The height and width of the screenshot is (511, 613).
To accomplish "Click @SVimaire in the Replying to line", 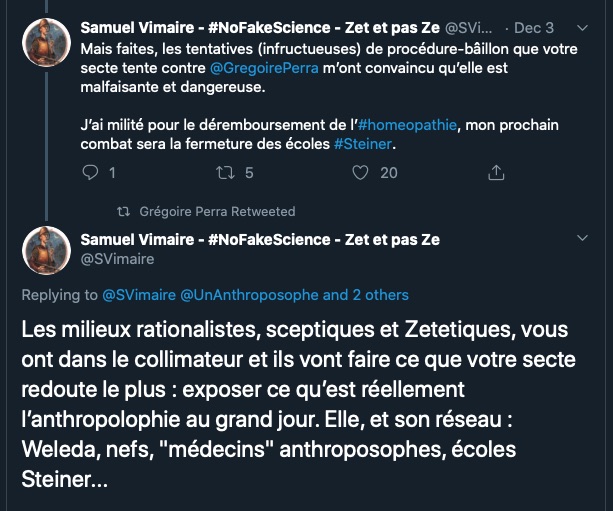I will click(138, 295).
